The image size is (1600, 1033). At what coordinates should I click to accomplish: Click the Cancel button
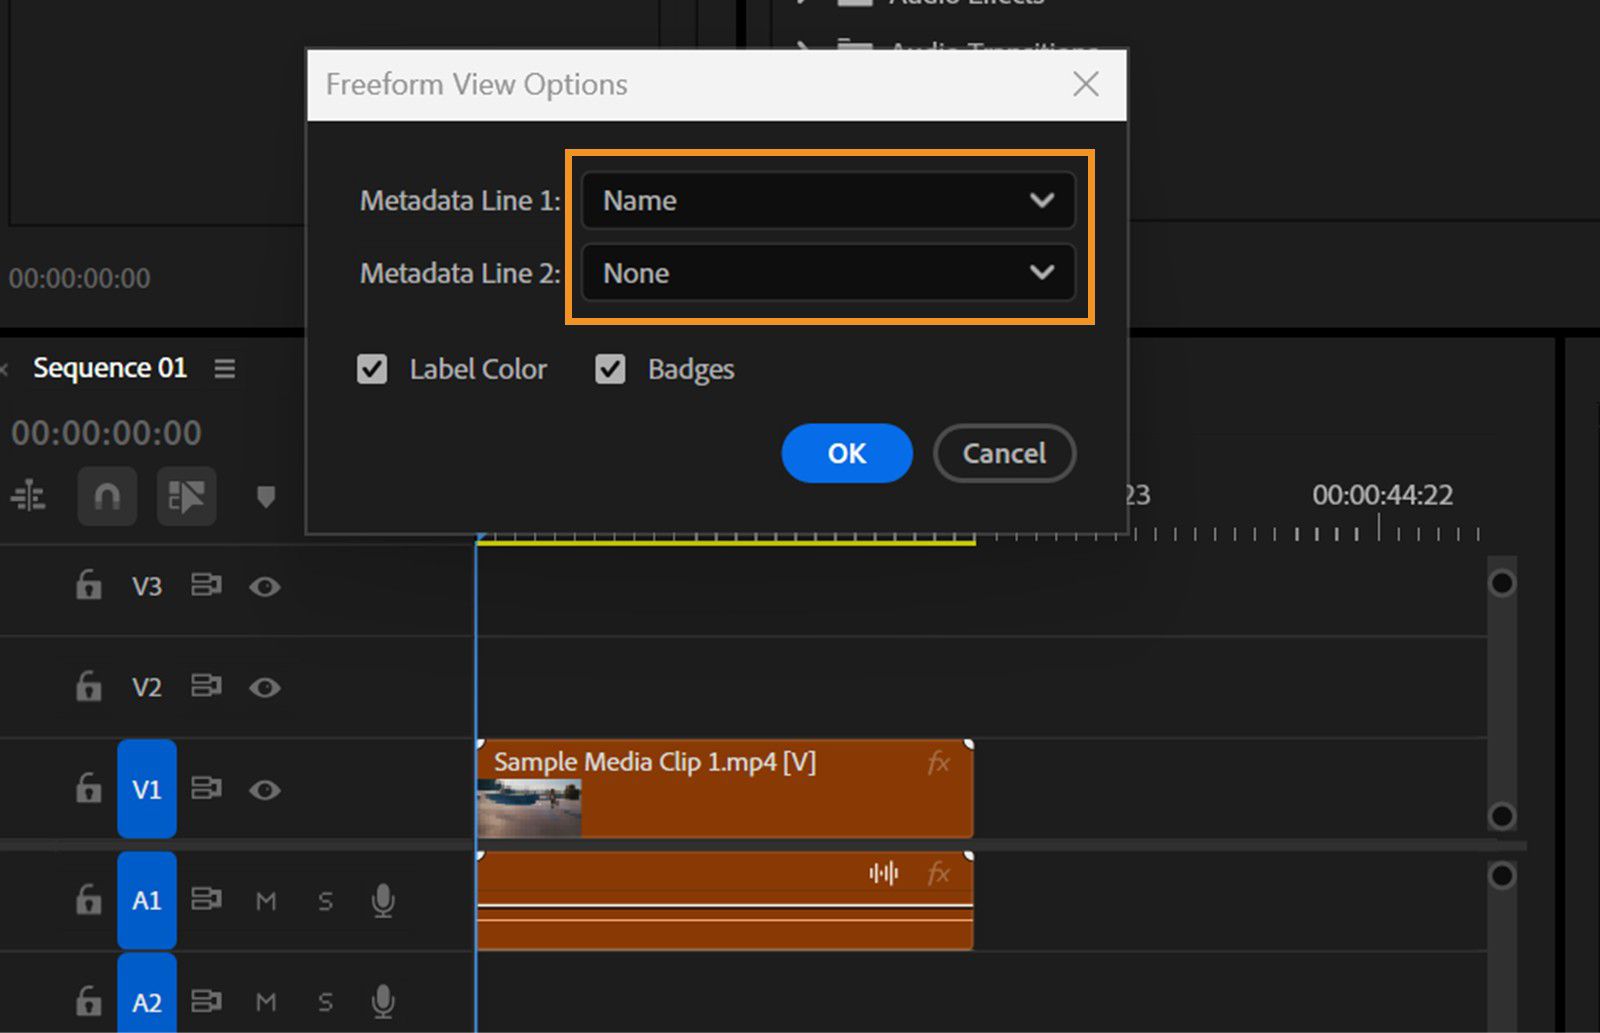1003,453
